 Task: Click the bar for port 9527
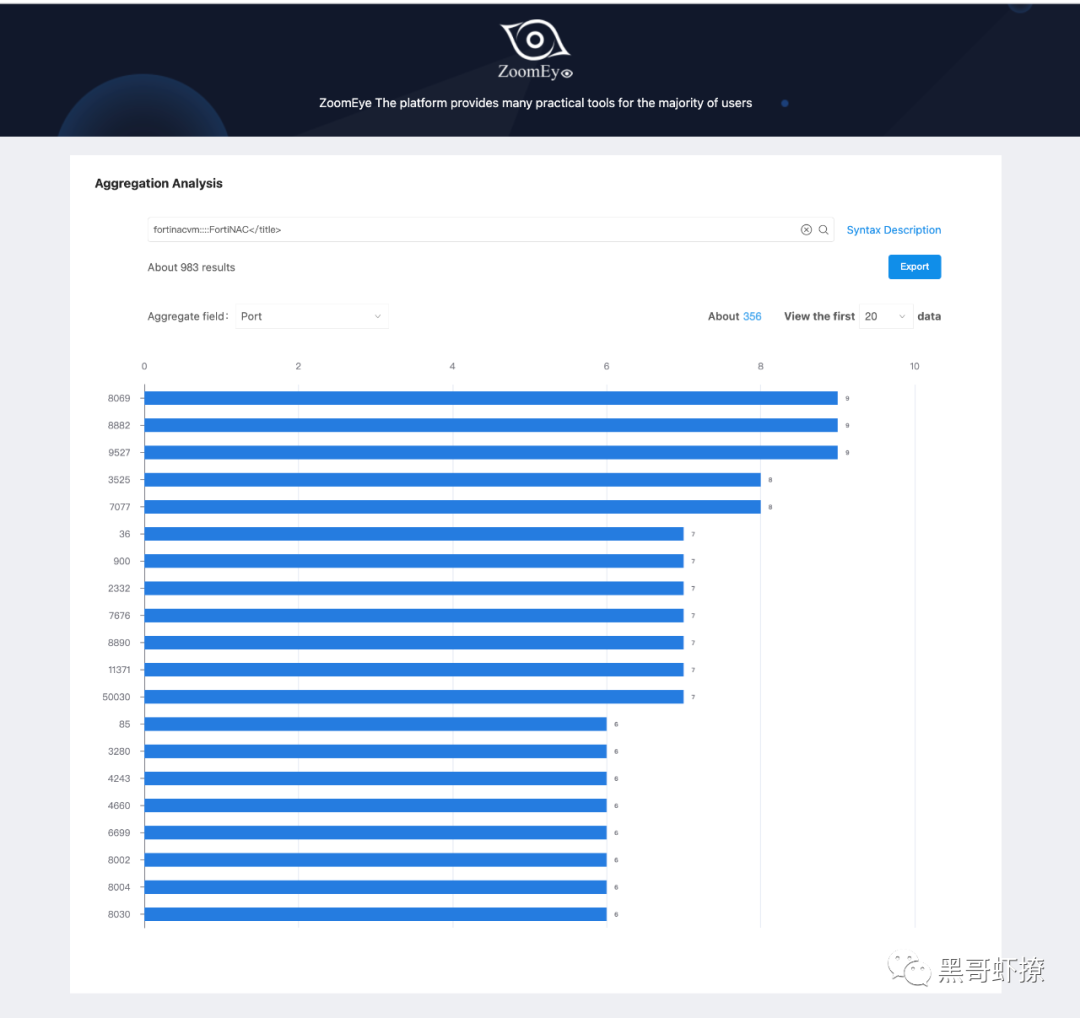(490, 453)
